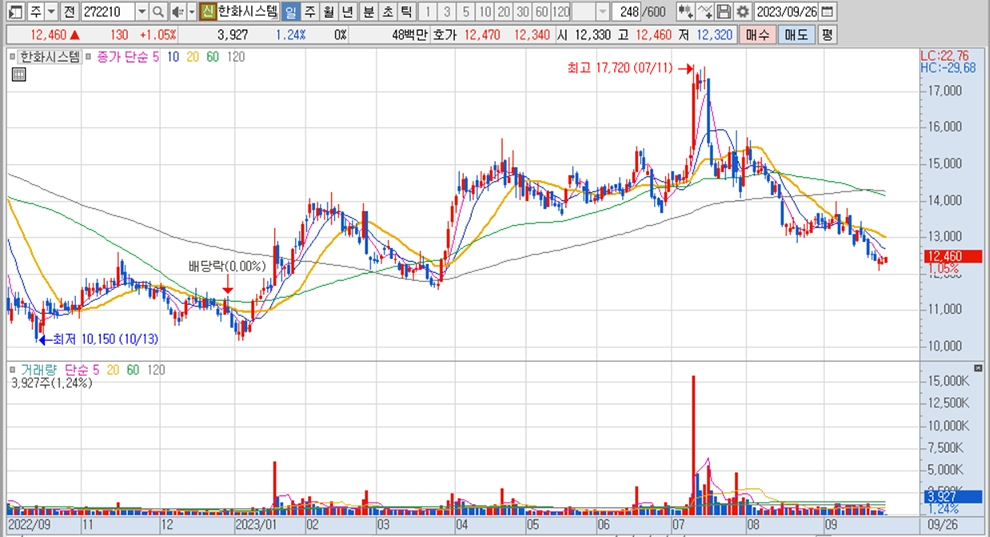The image size is (990, 537).
Task: Expand the stock code history dropdown
Action: (x=140, y=12)
